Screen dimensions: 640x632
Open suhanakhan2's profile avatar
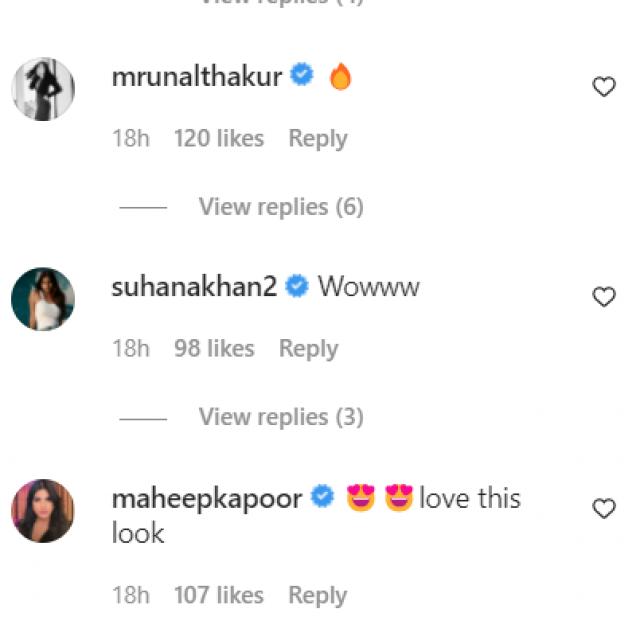click(x=43, y=299)
